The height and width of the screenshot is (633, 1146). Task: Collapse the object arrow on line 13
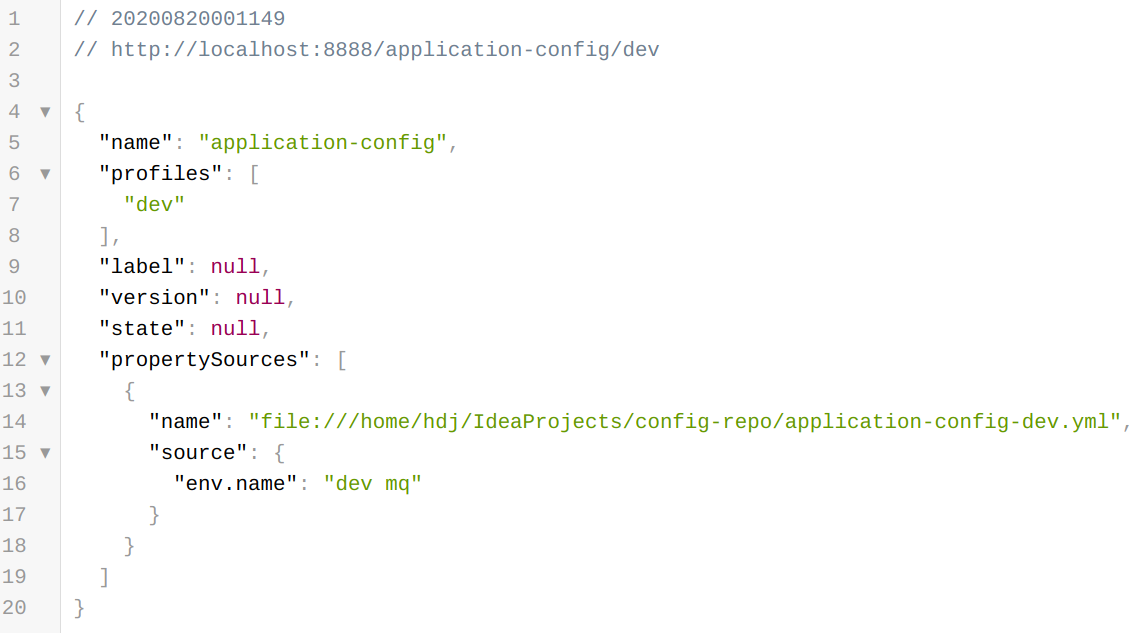(x=45, y=391)
